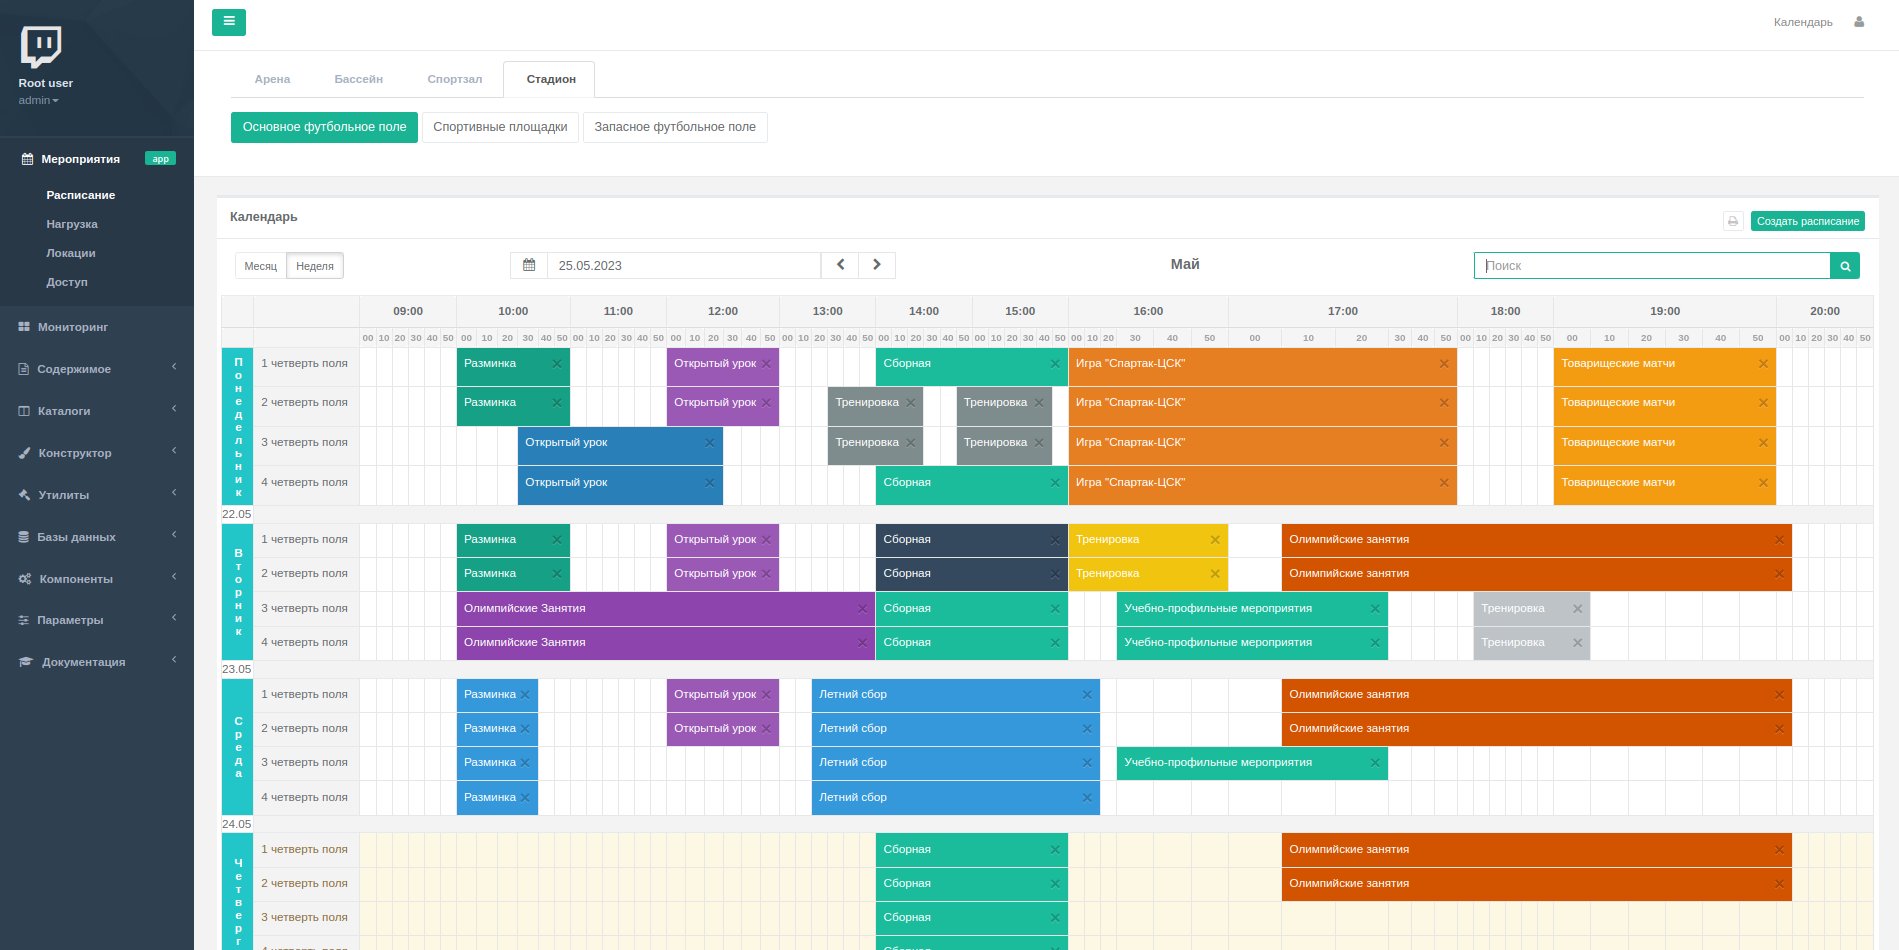Viewport: 1899px width, 950px height.
Task: Select Спортивные площадки field filter
Action: point(500,127)
